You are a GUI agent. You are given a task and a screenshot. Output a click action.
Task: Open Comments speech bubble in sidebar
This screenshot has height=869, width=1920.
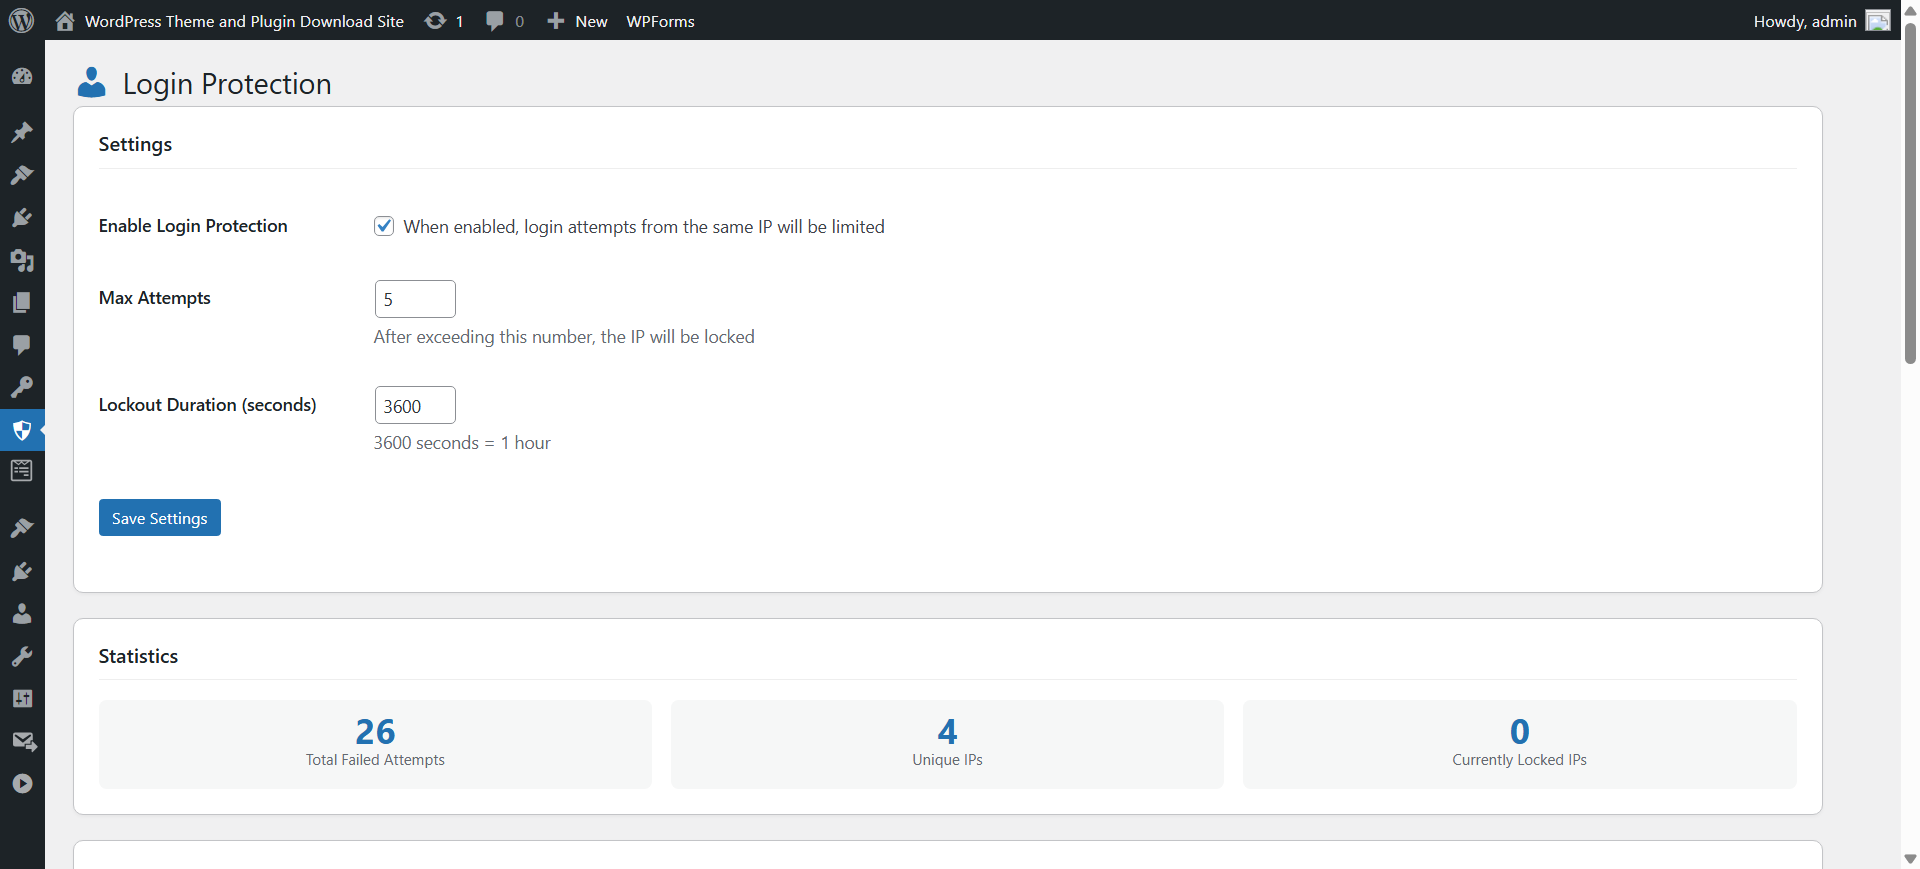pos(22,345)
